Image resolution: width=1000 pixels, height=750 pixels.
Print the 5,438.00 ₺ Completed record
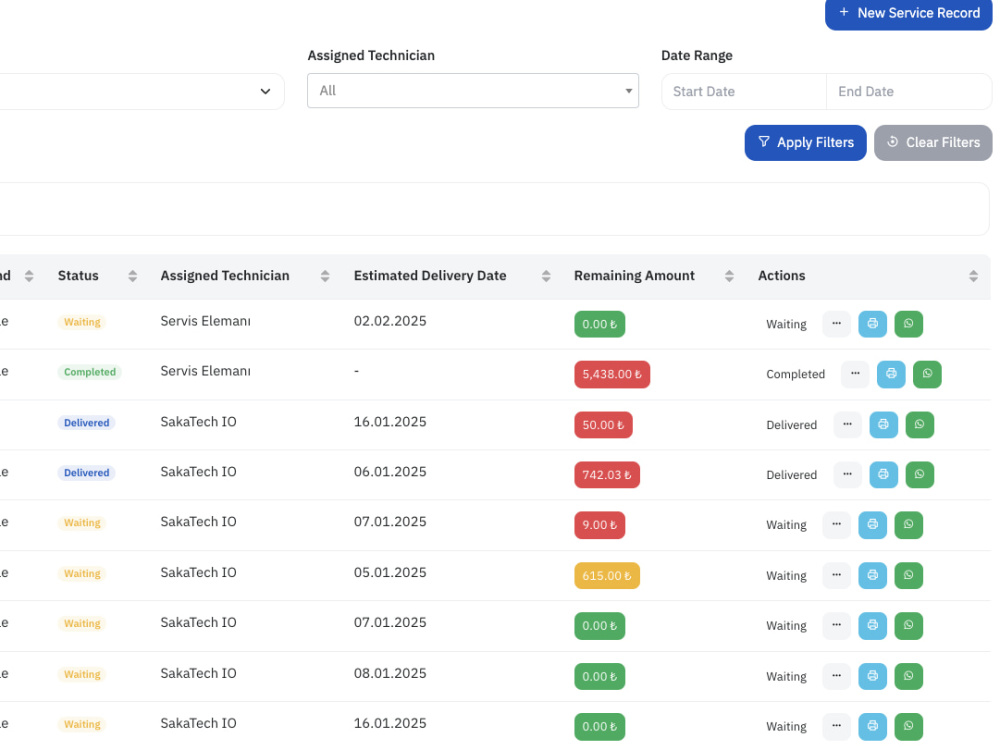[x=890, y=374]
